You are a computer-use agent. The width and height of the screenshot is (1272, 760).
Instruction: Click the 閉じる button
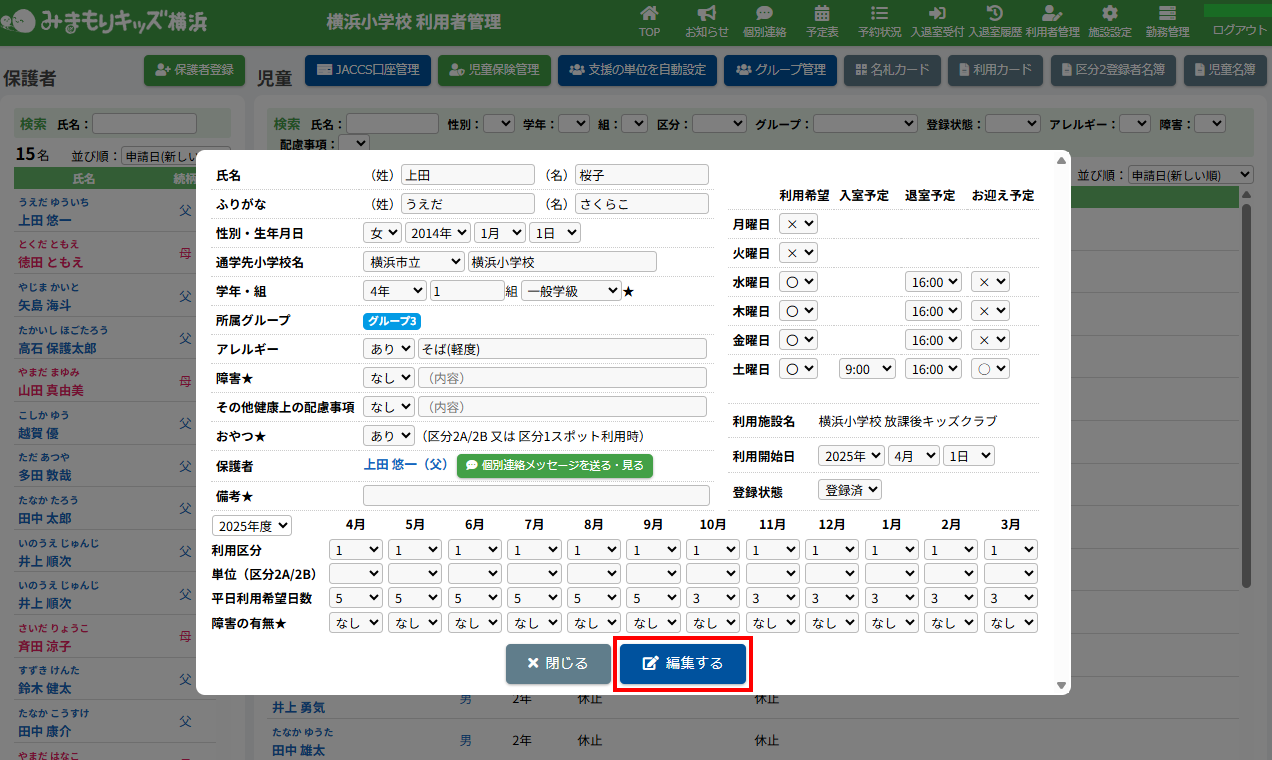pos(557,664)
